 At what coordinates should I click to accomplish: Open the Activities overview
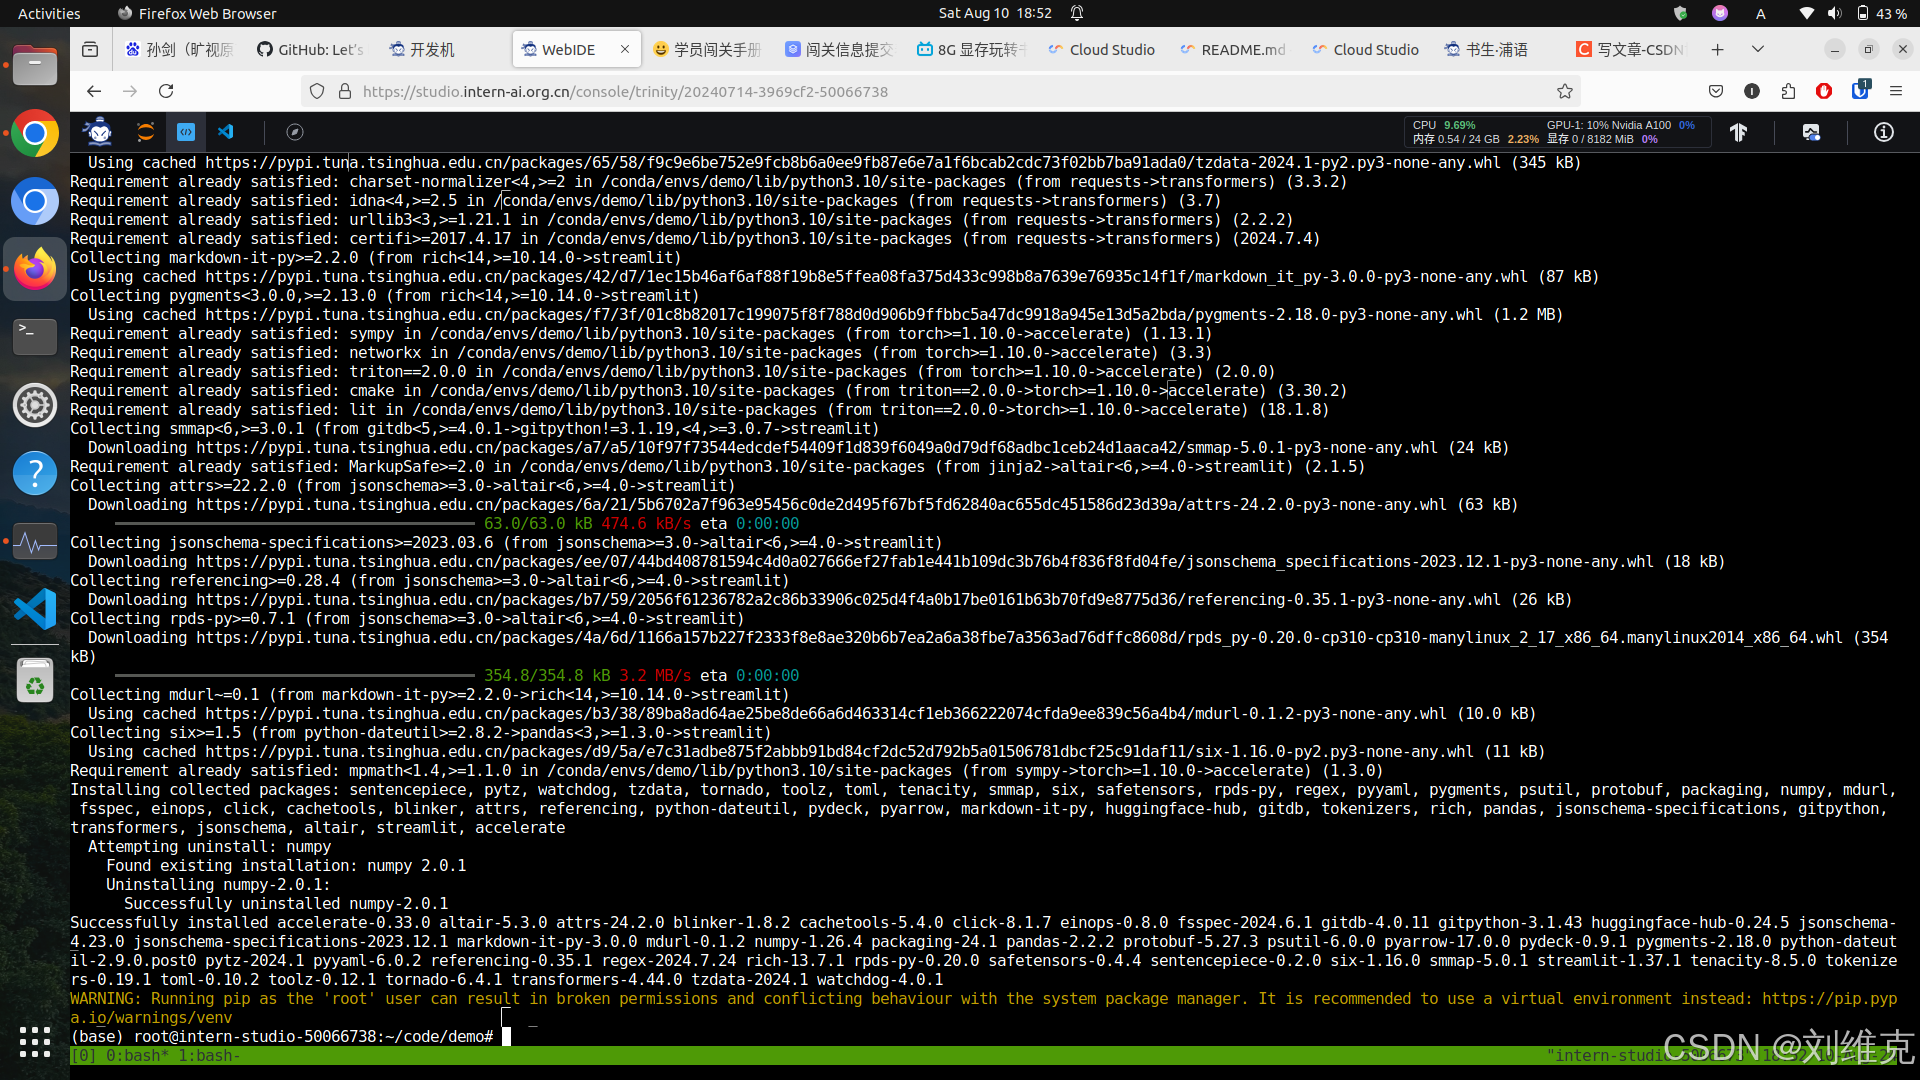pos(49,13)
